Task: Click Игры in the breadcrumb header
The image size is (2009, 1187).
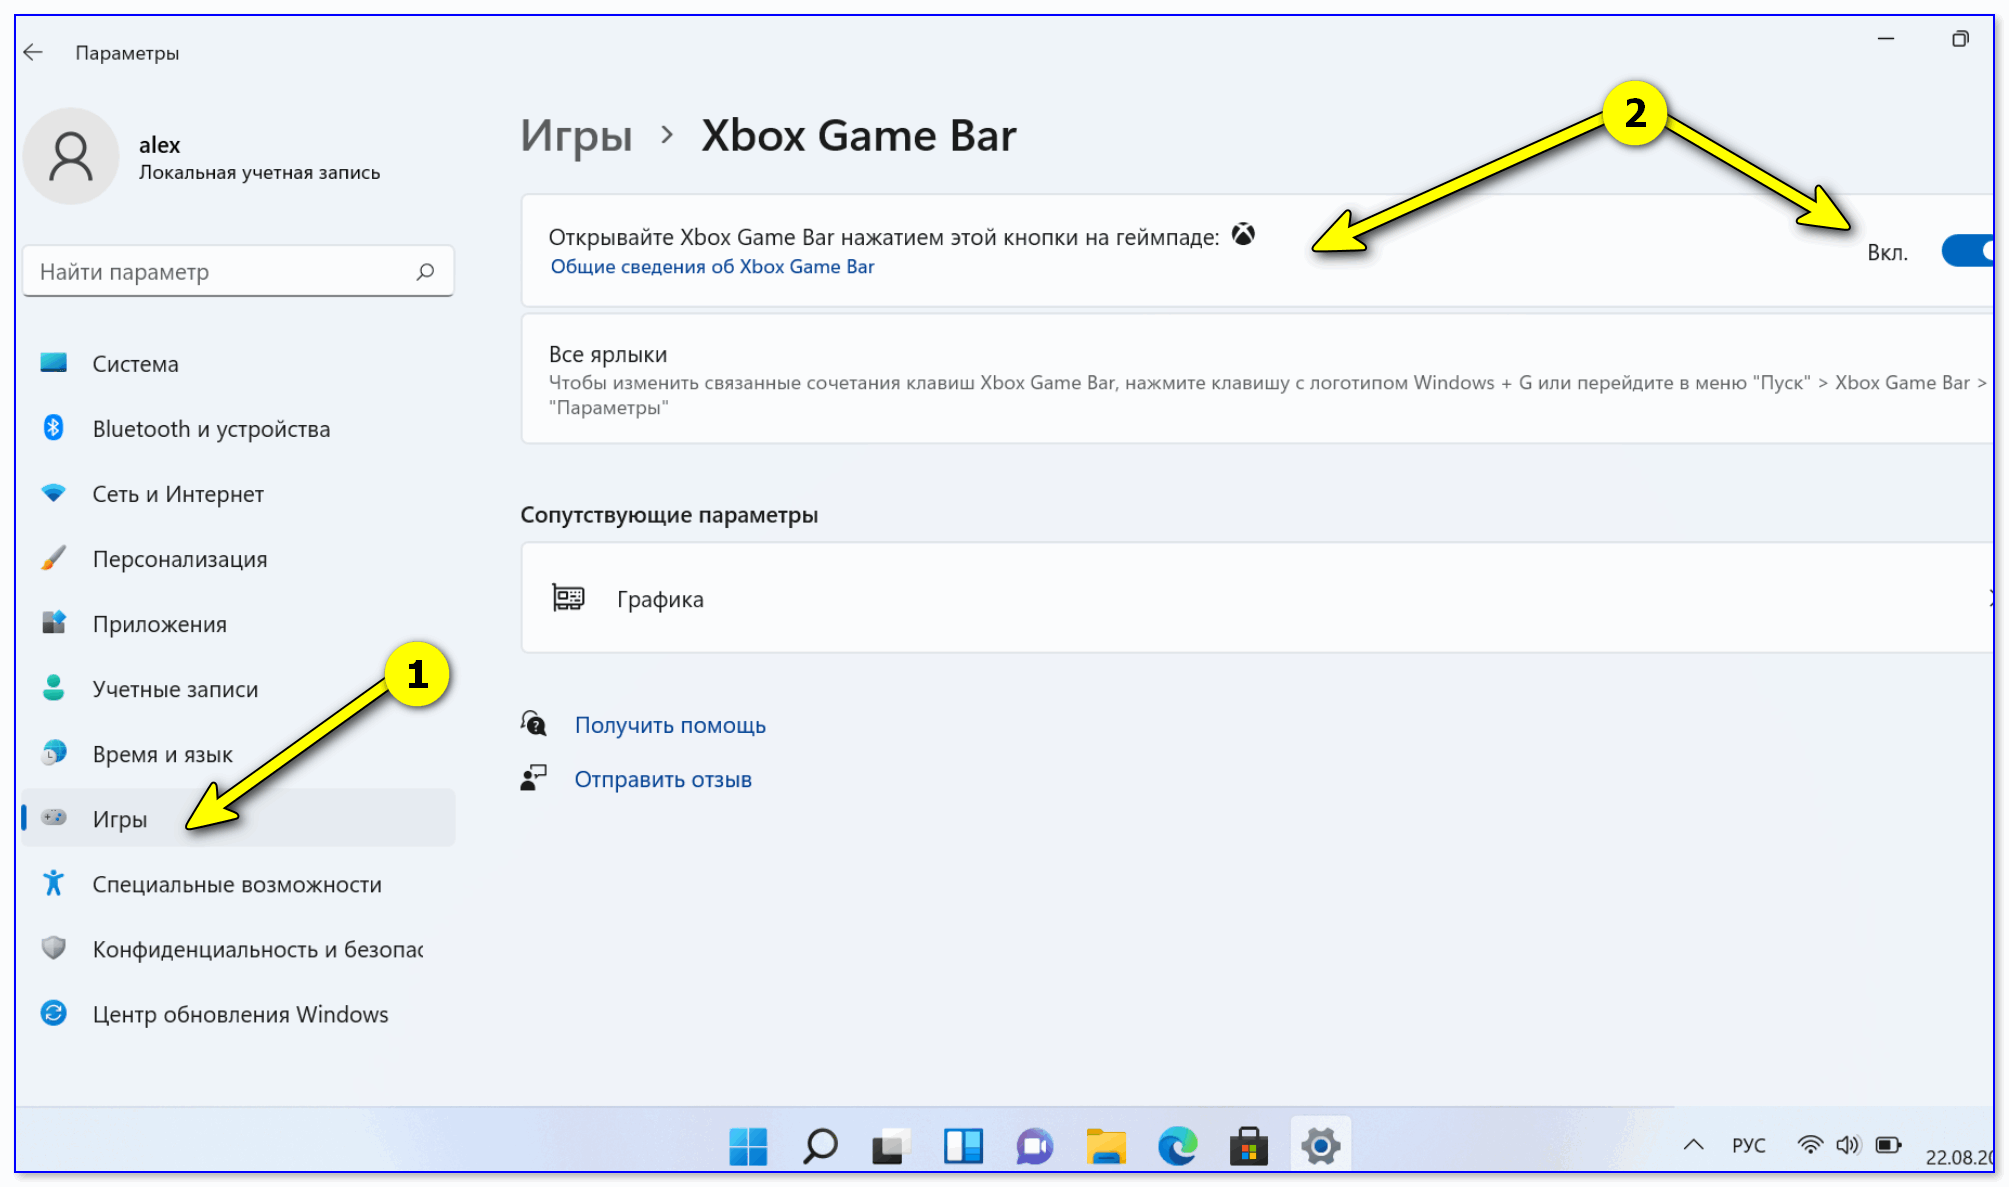Action: tap(577, 136)
